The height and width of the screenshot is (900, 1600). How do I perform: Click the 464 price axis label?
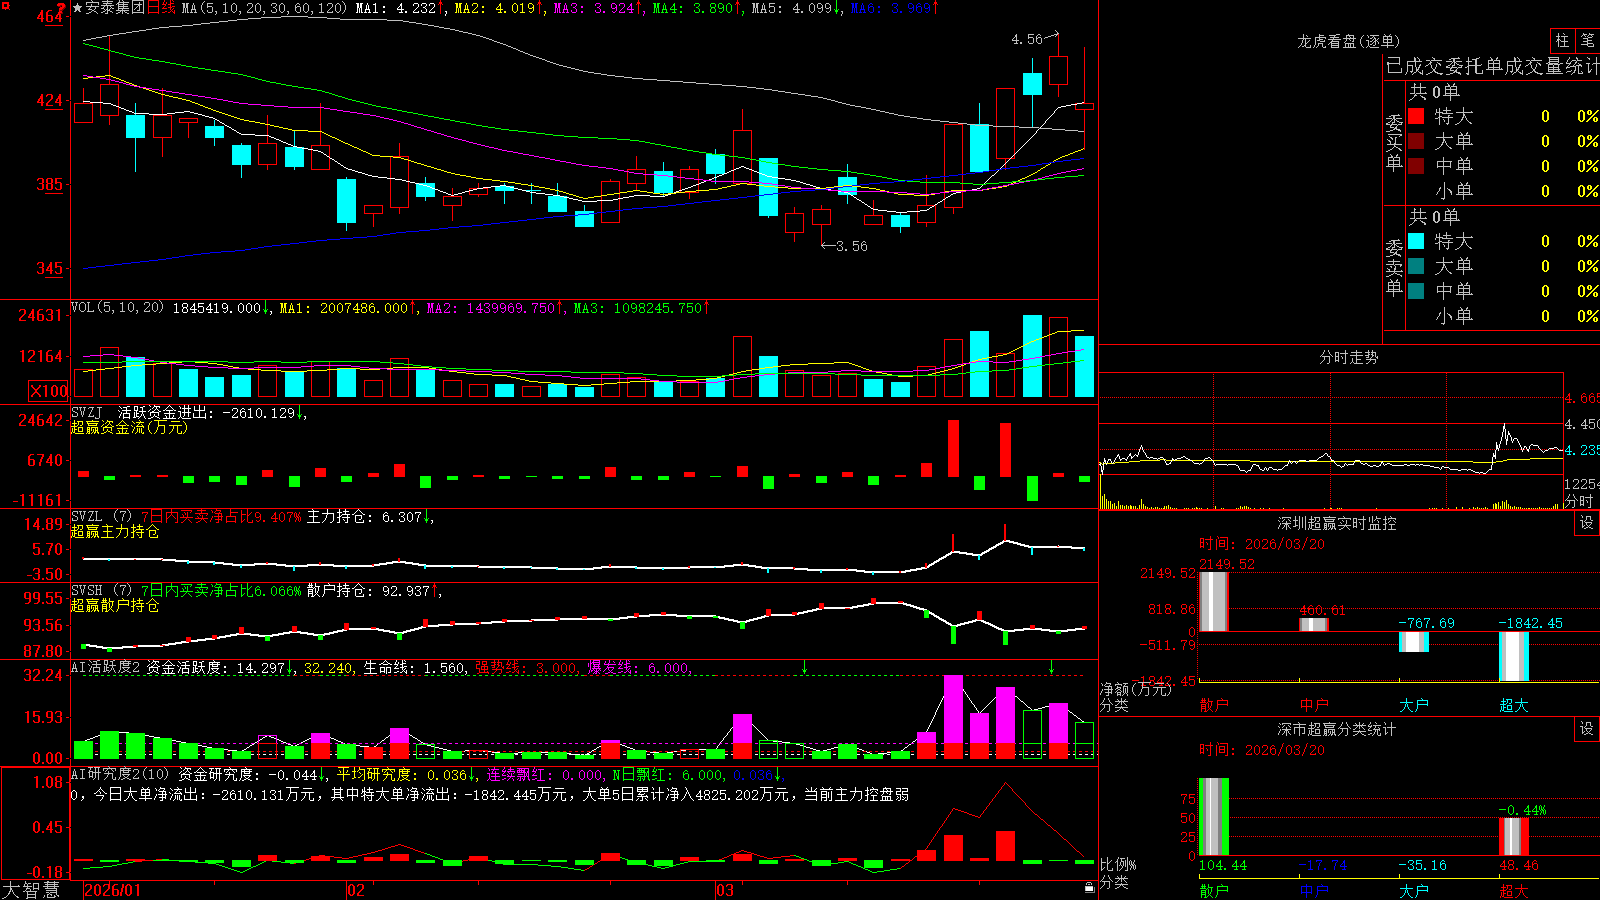[x=50, y=17]
